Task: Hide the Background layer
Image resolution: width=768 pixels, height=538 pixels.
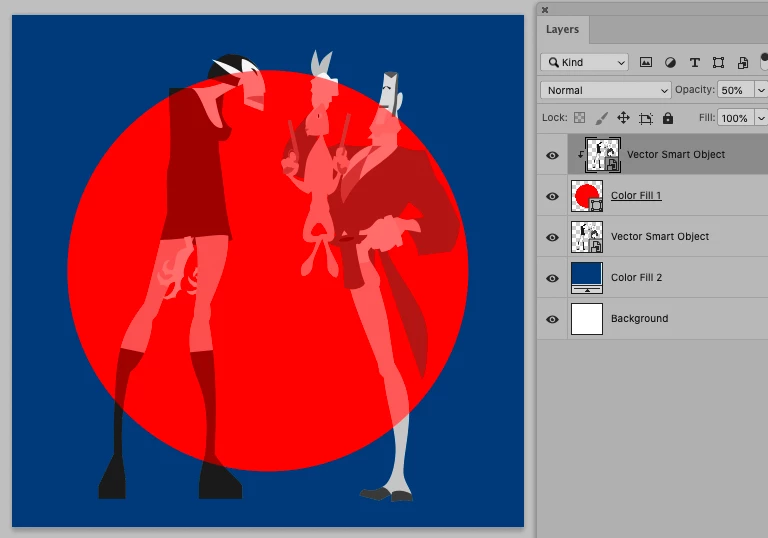Action: pyautogui.click(x=552, y=319)
